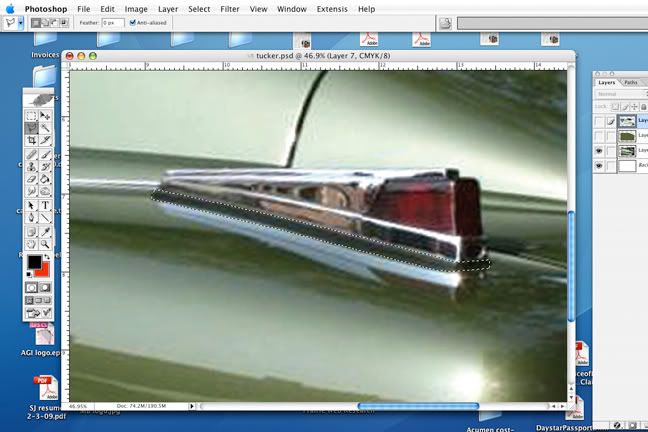
Task: Select the Clone Stamp tool
Action: point(32,167)
